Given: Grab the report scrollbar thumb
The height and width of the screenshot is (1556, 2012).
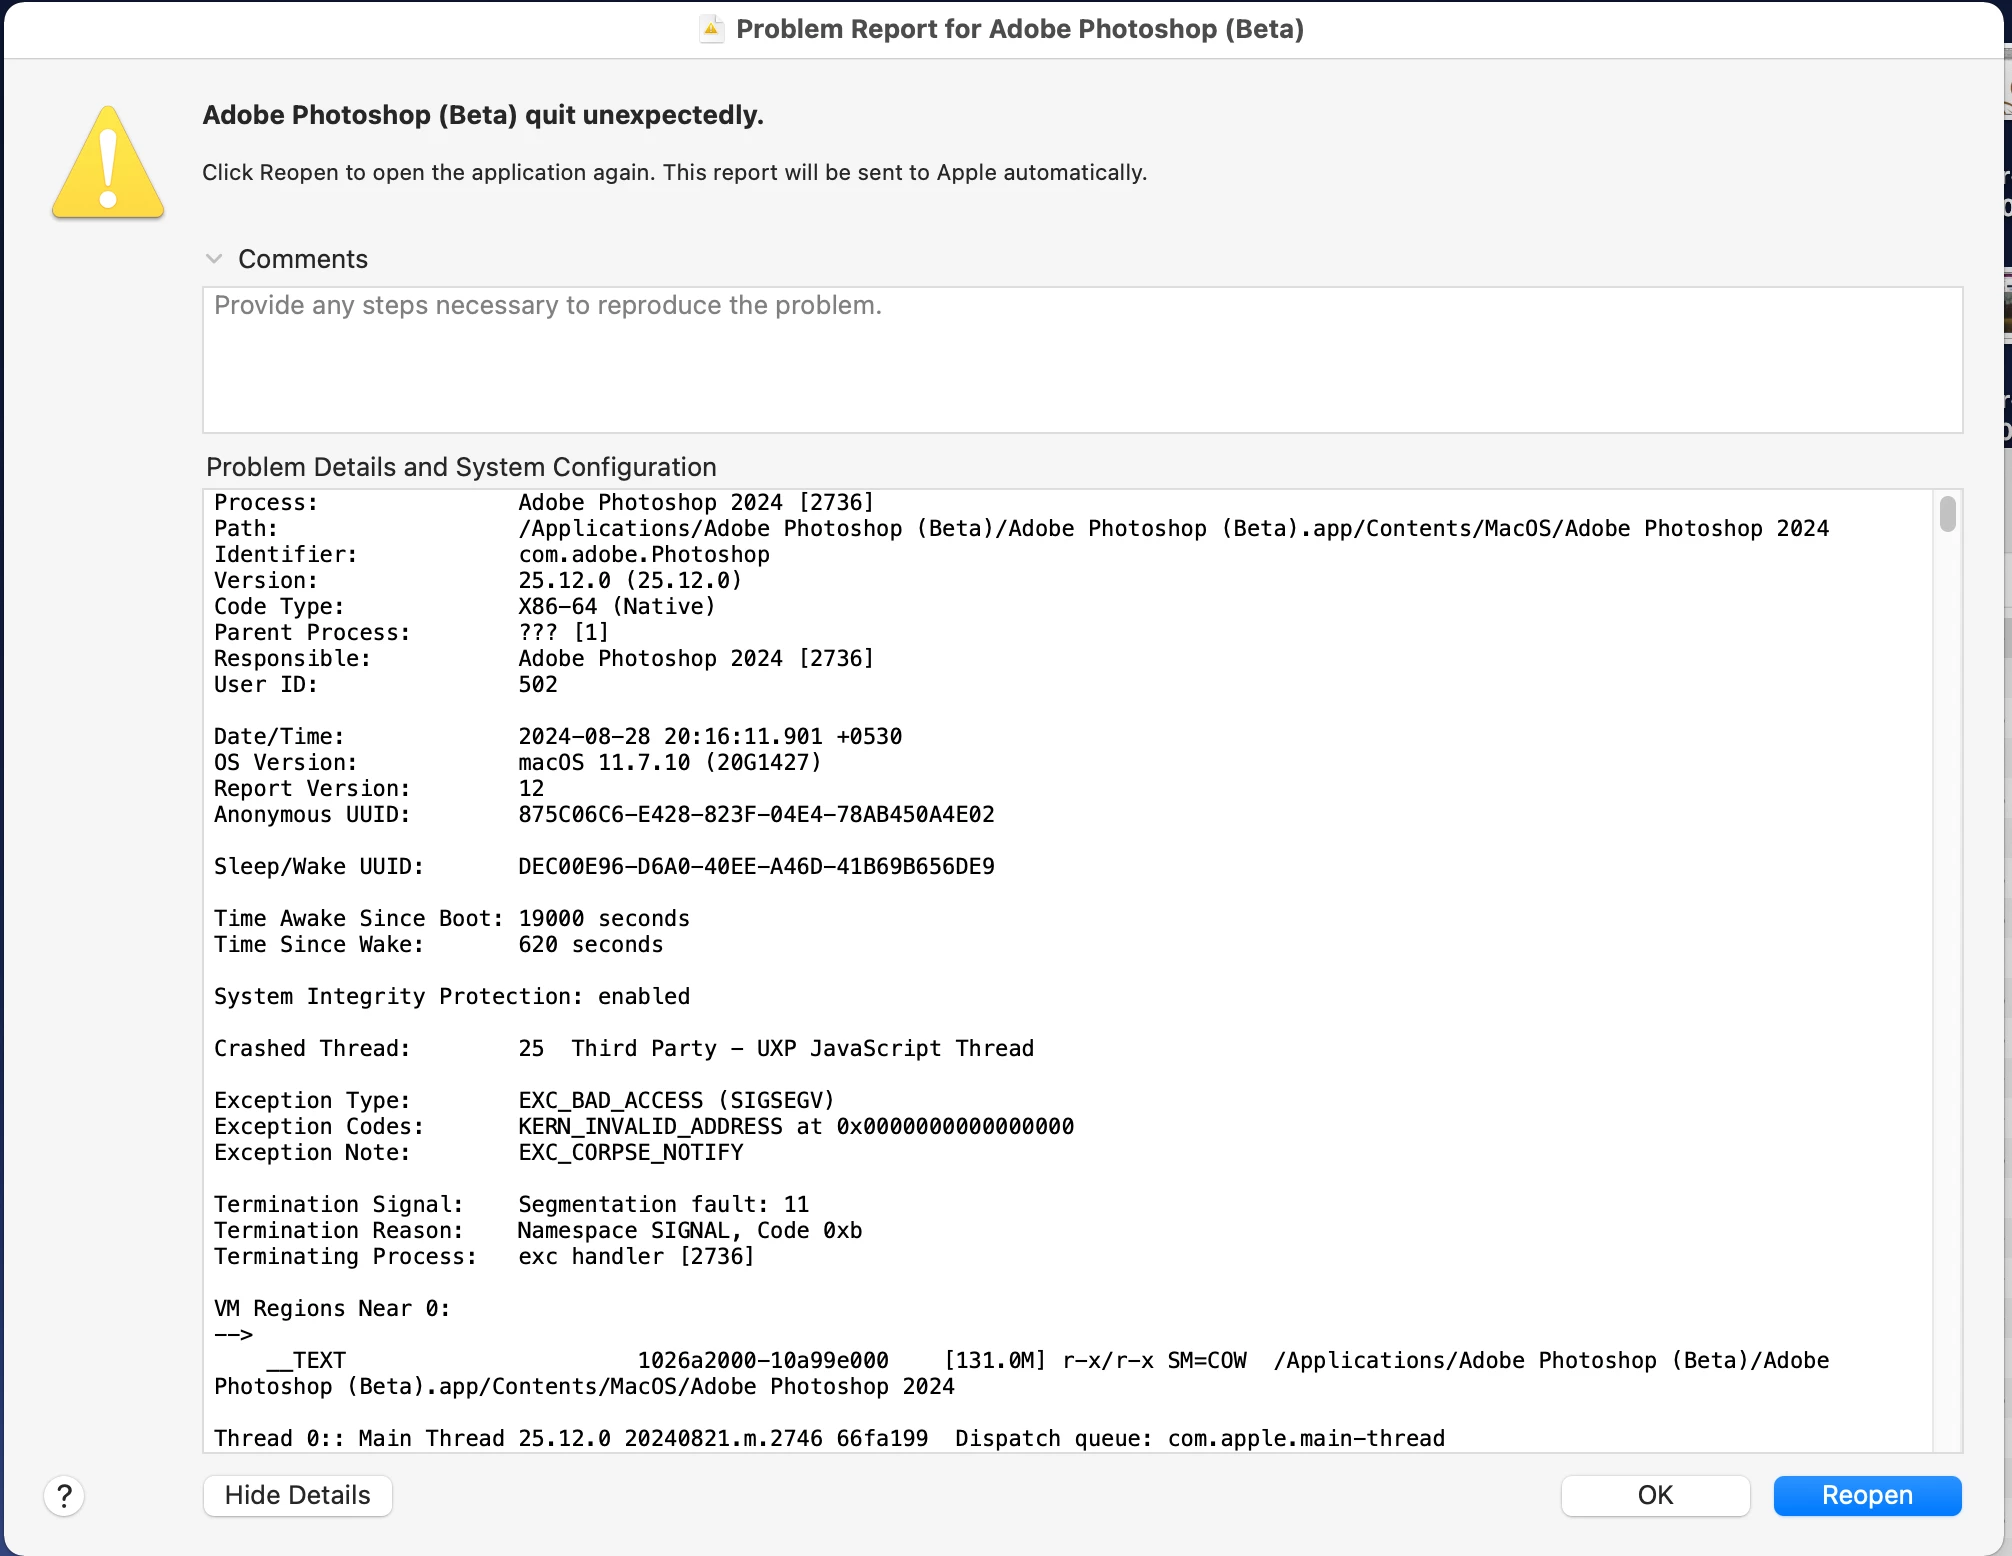Looking at the screenshot, I should (1947, 514).
